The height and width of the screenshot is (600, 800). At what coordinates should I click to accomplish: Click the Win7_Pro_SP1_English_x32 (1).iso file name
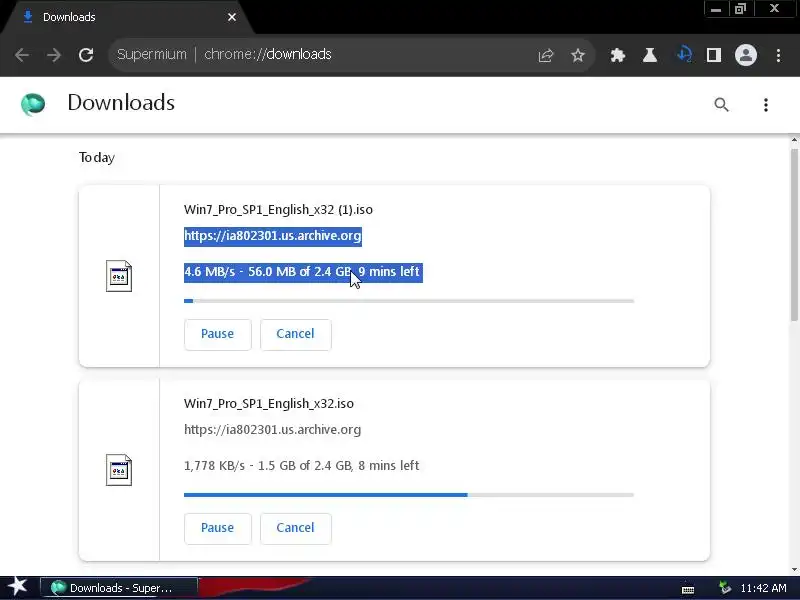click(278, 210)
